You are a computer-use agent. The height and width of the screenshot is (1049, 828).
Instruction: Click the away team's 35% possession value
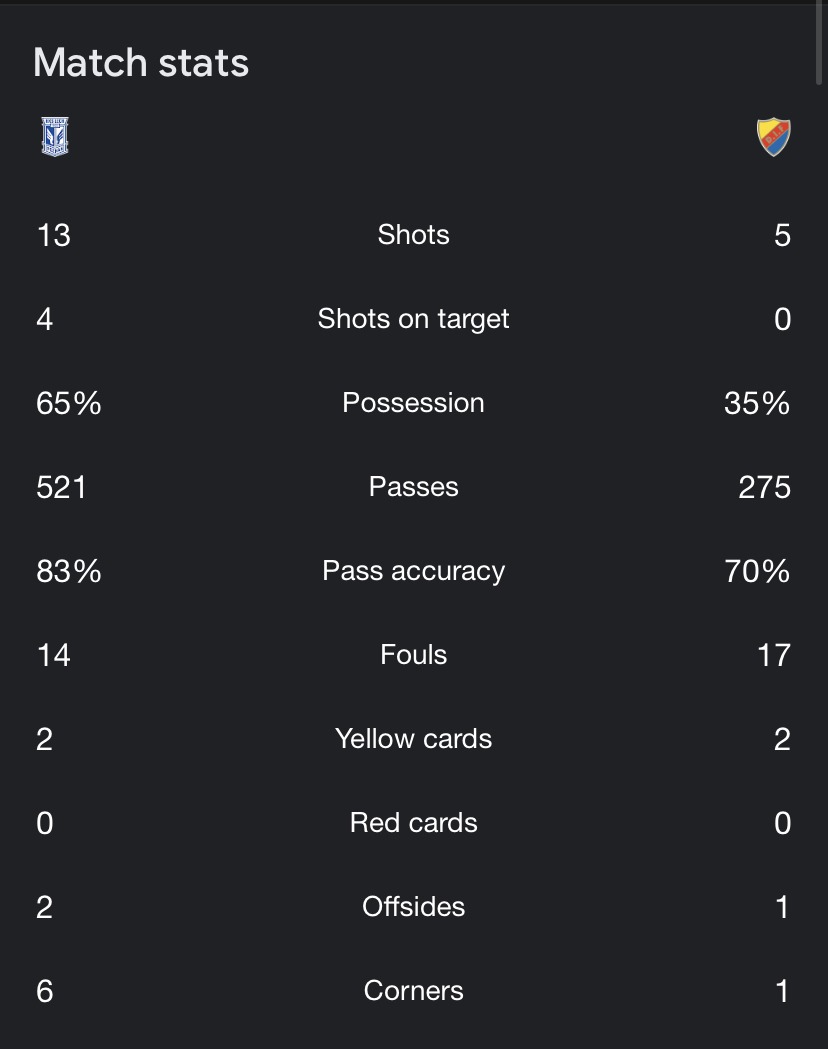757,403
